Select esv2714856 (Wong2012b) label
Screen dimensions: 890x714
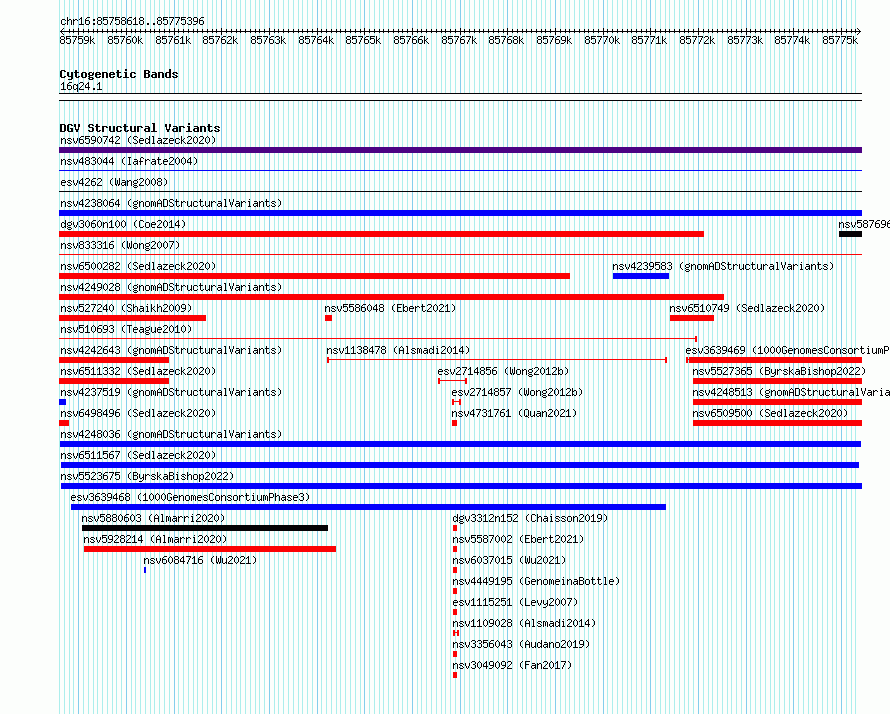(x=503, y=371)
